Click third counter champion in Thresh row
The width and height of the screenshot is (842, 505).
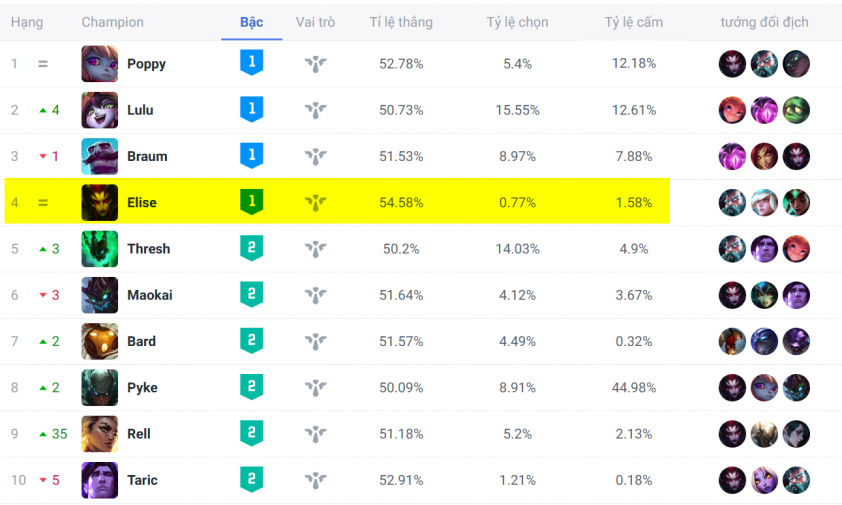[x=796, y=249]
